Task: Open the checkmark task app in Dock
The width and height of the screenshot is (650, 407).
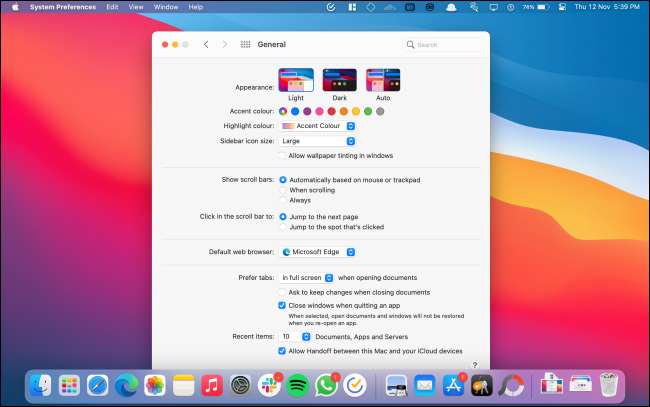Action: coord(354,385)
